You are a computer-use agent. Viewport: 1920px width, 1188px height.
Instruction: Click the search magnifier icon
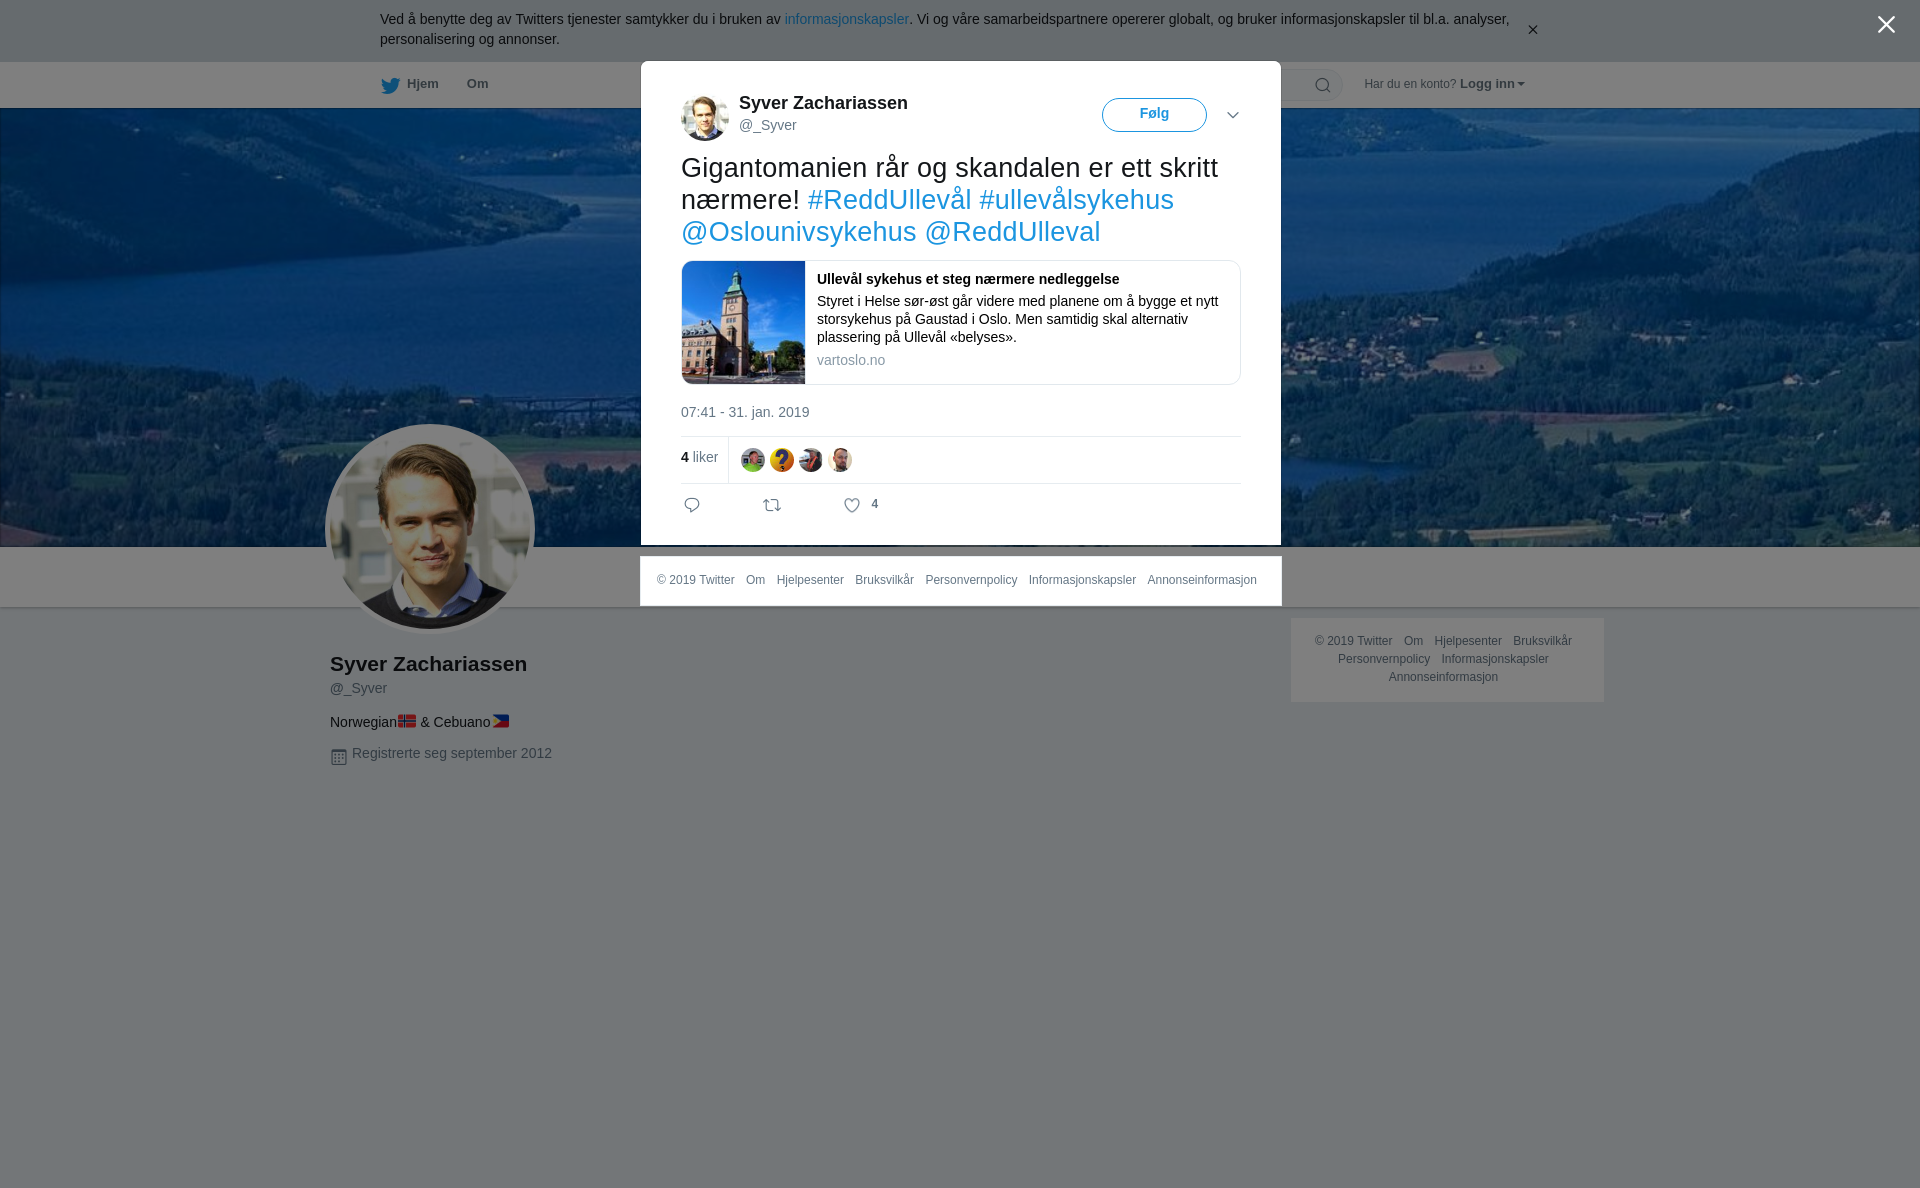pyautogui.click(x=1323, y=85)
